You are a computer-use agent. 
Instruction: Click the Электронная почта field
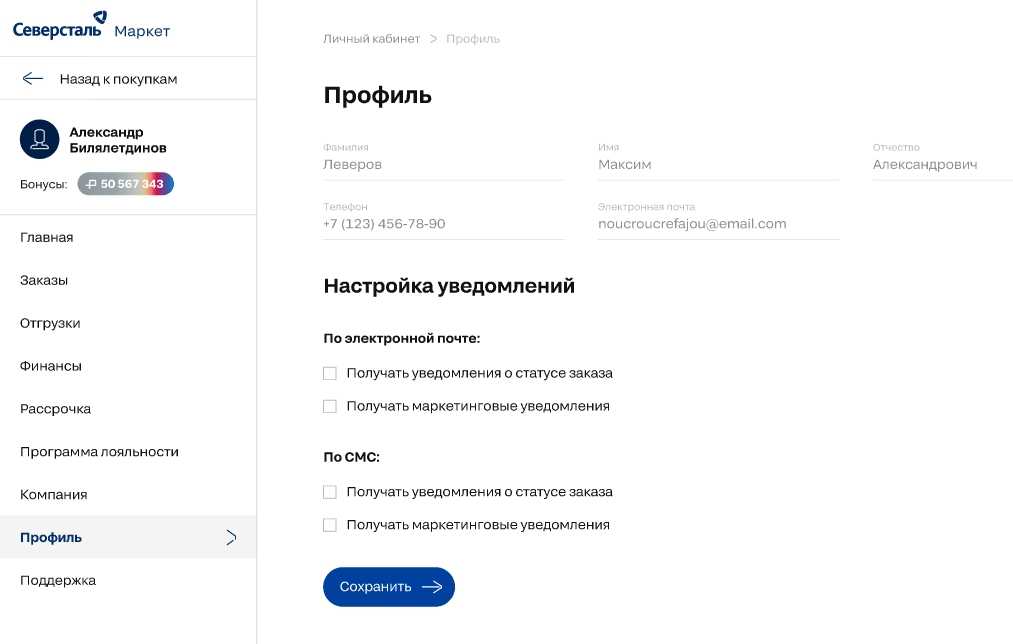click(x=717, y=224)
